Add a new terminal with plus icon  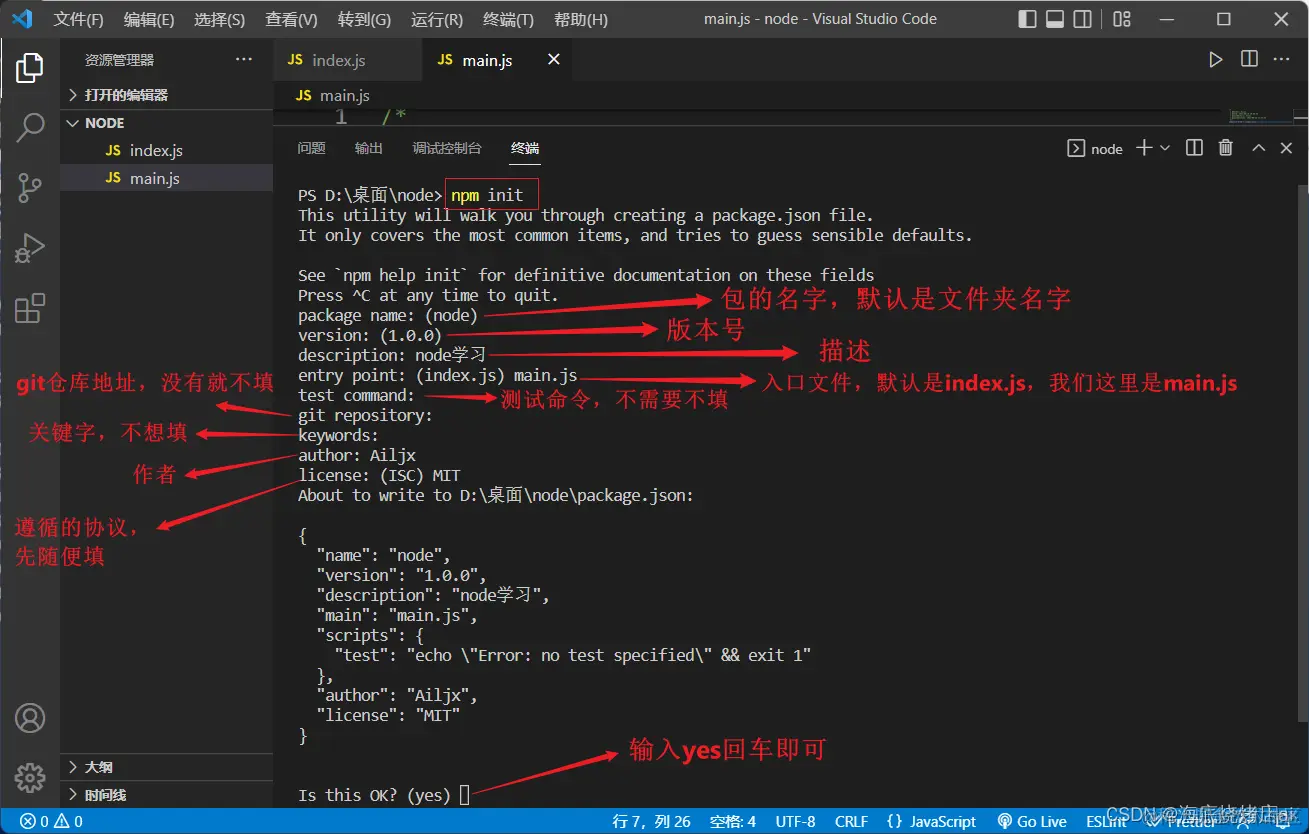(x=1145, y=148)
